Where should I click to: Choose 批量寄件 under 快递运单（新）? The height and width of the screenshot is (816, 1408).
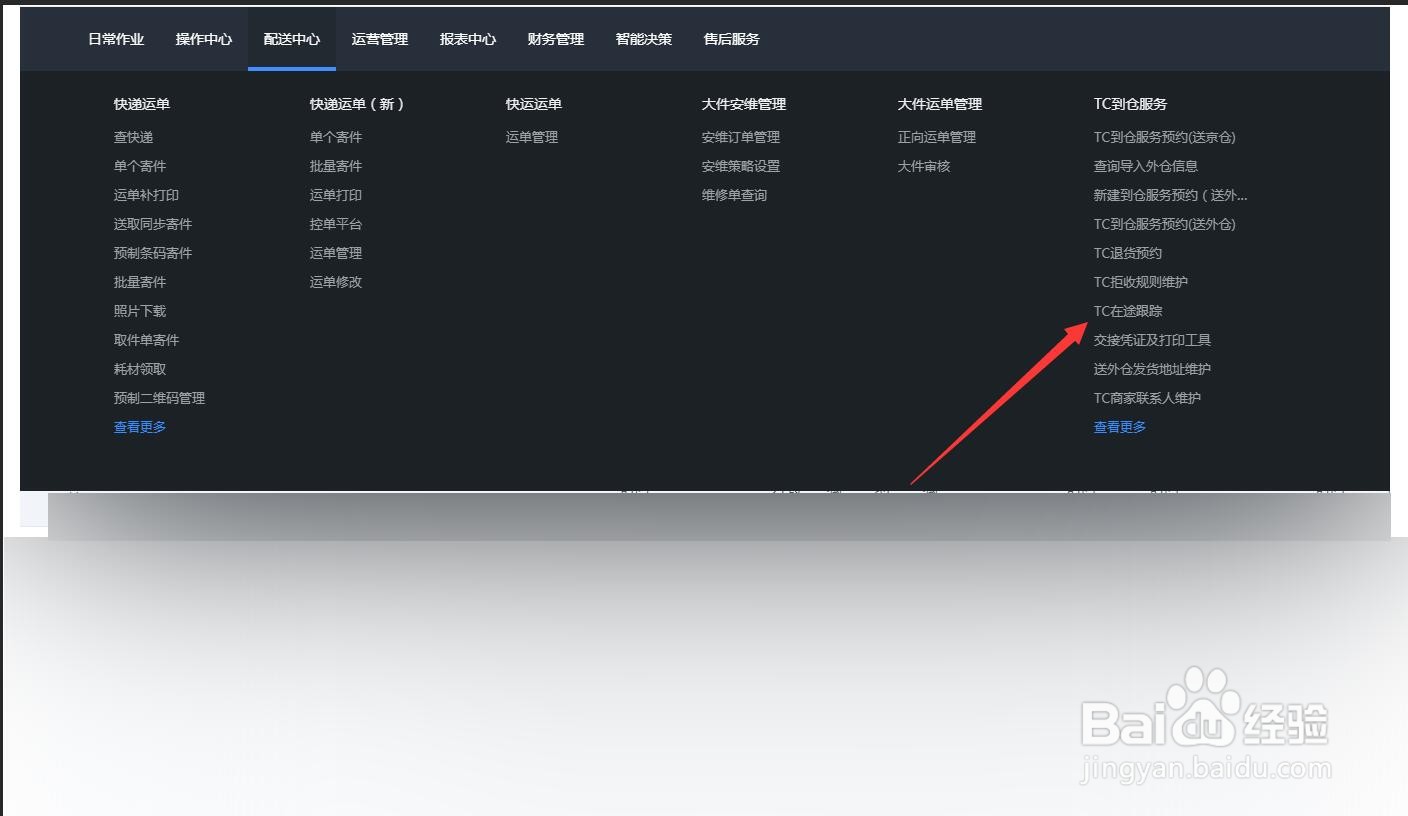click(x=336, y=166)
